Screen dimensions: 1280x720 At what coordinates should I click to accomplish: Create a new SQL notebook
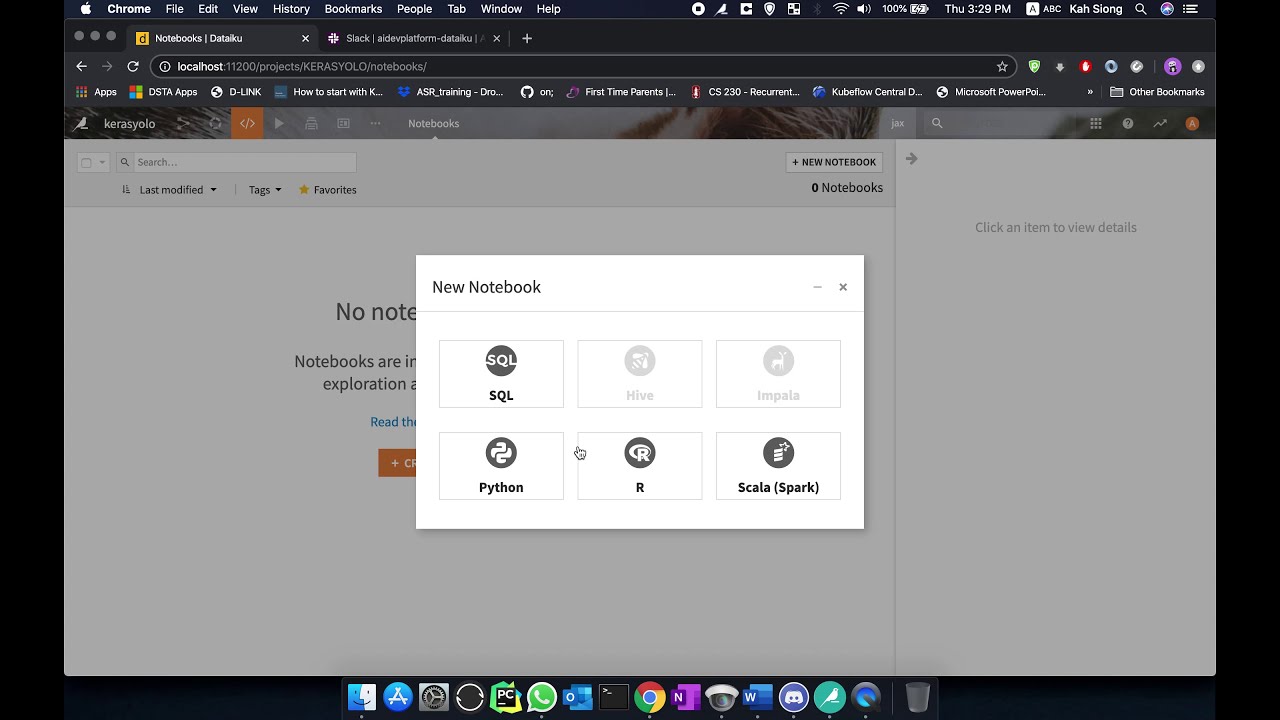click(501, 374)
